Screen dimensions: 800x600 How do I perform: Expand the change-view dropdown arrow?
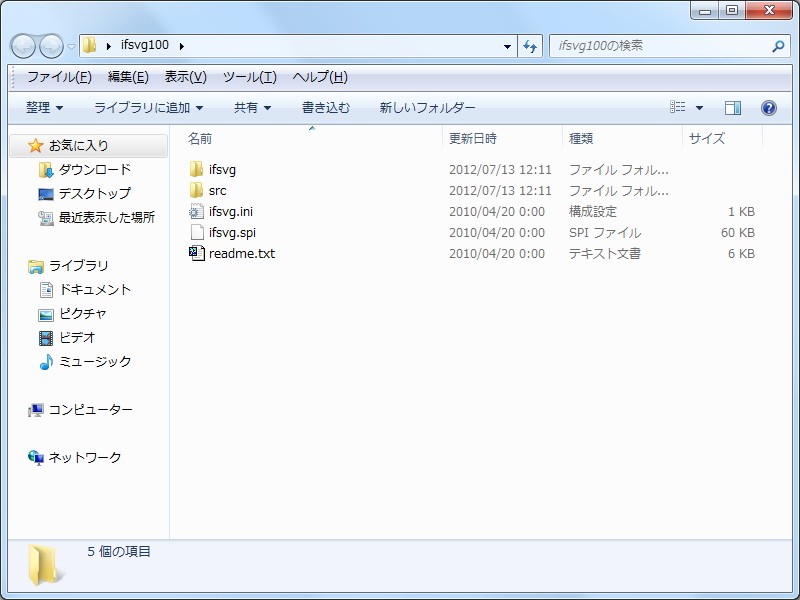point(700,107)
